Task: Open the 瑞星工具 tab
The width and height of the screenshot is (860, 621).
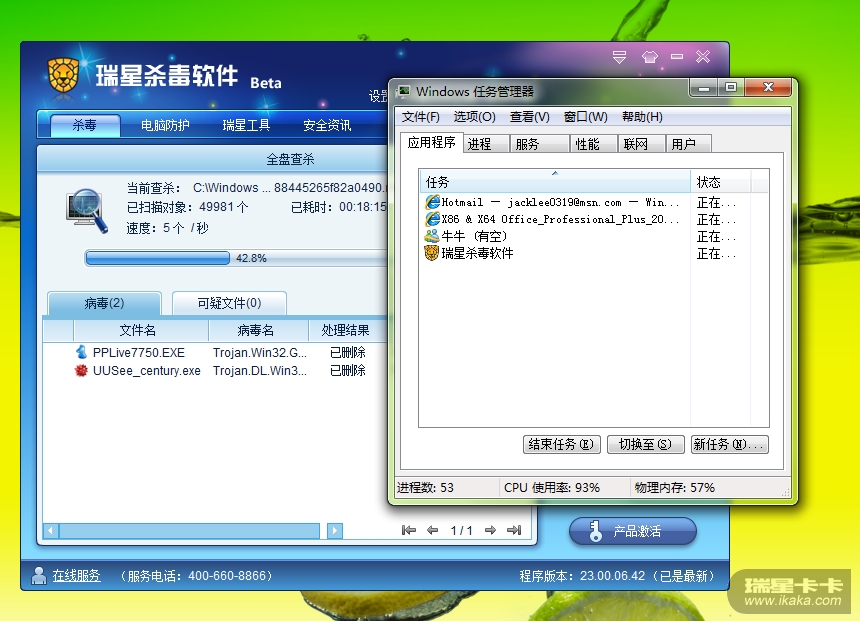Action: (246, 126)
